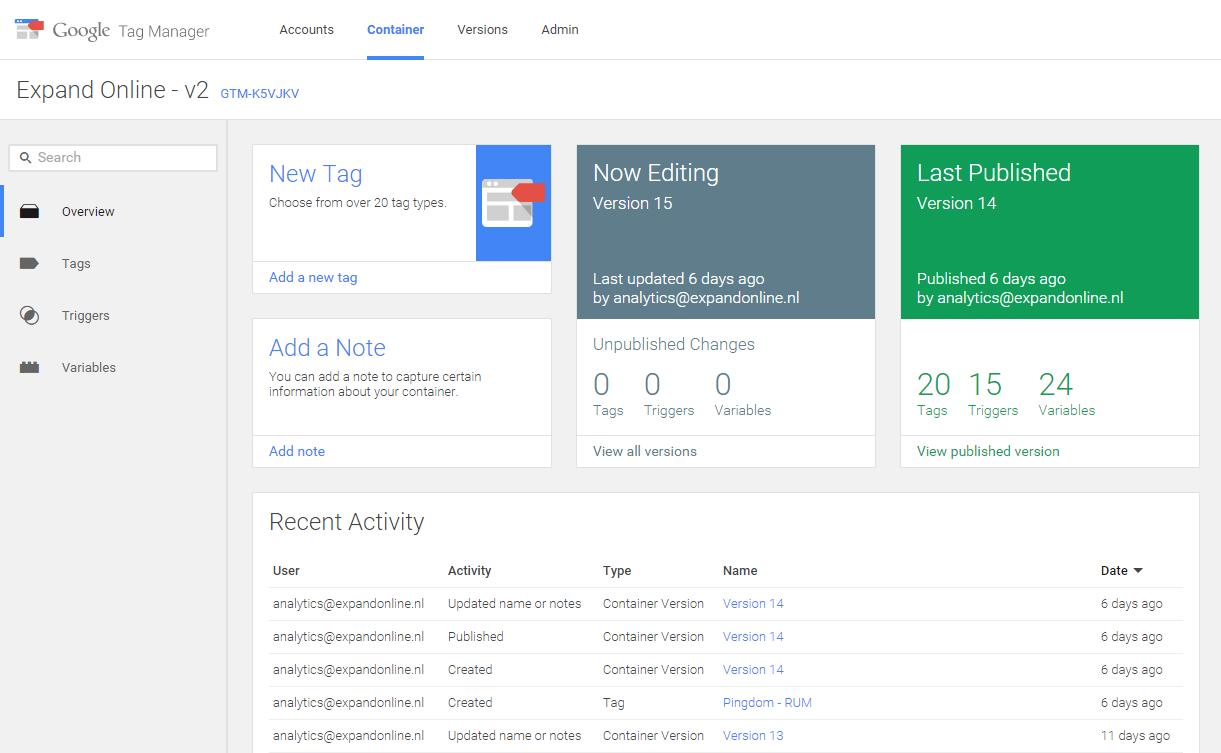Switch to the Versions tab

[482, 30]
